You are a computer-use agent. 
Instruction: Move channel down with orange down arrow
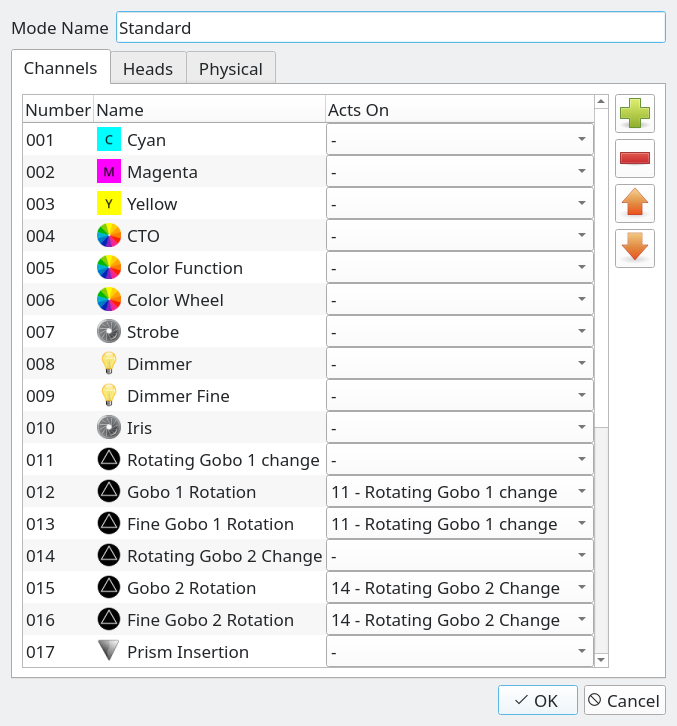click(634, 248)
